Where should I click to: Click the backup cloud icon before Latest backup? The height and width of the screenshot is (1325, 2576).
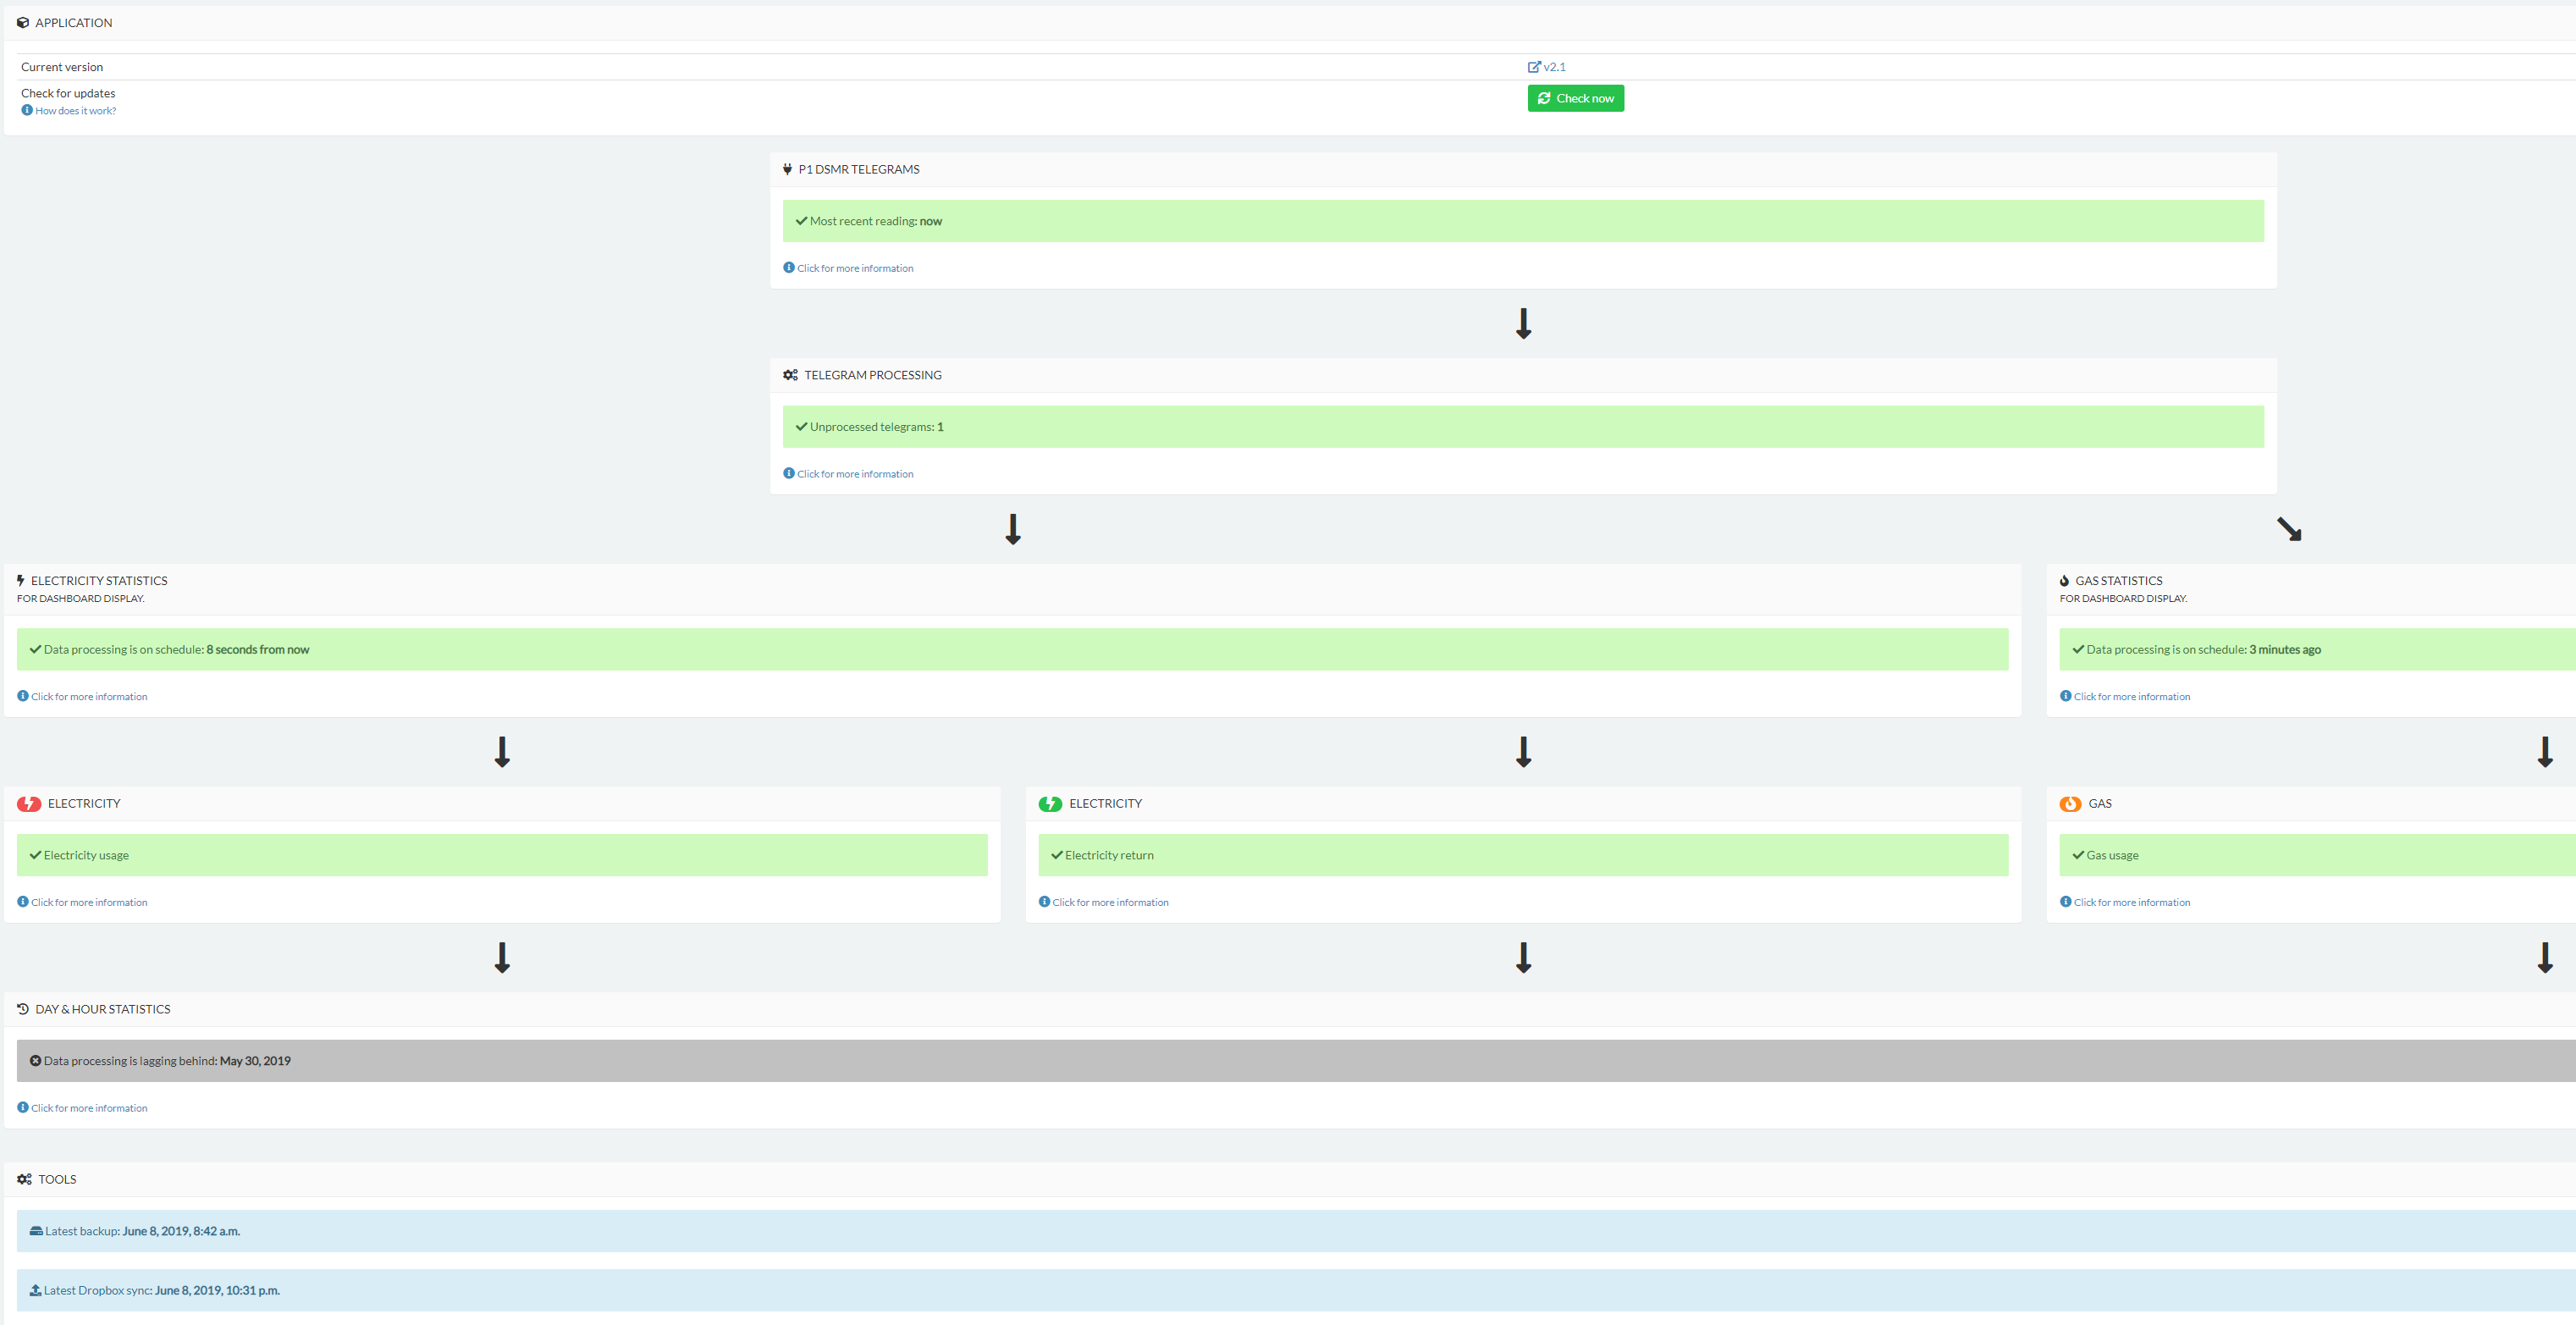coord(36,1230)
